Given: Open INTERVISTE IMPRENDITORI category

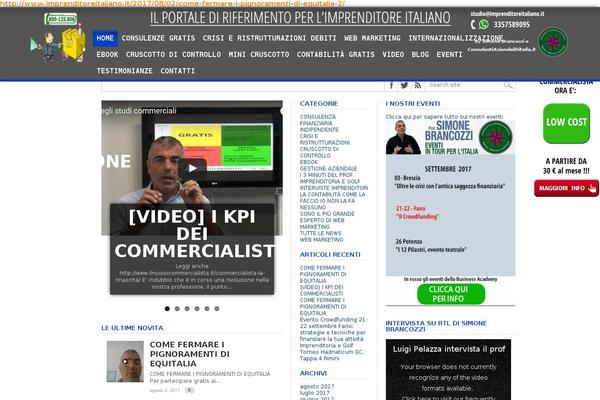Looking at the screenshot, I should pos(334,188).
